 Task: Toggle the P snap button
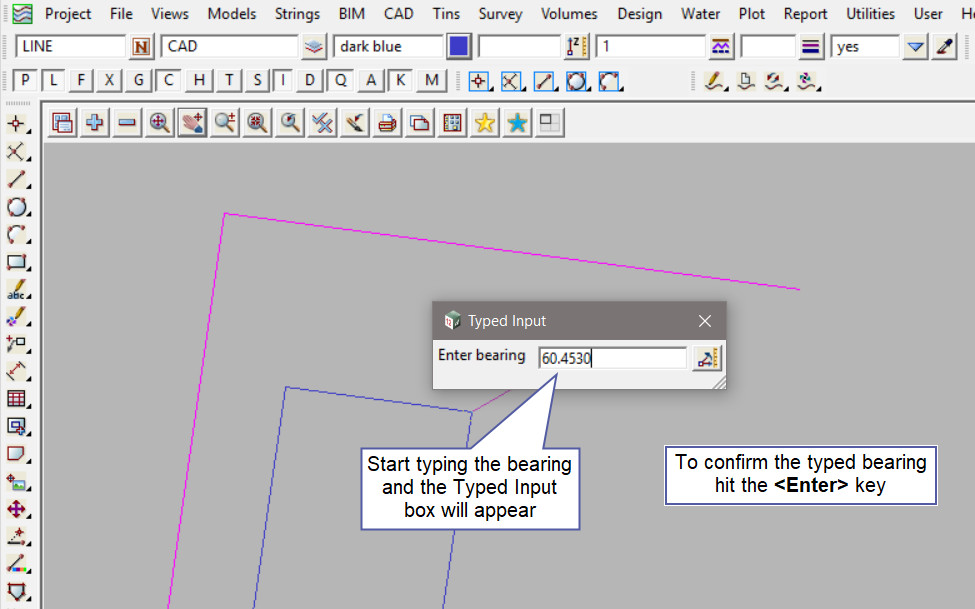point(25,81)
